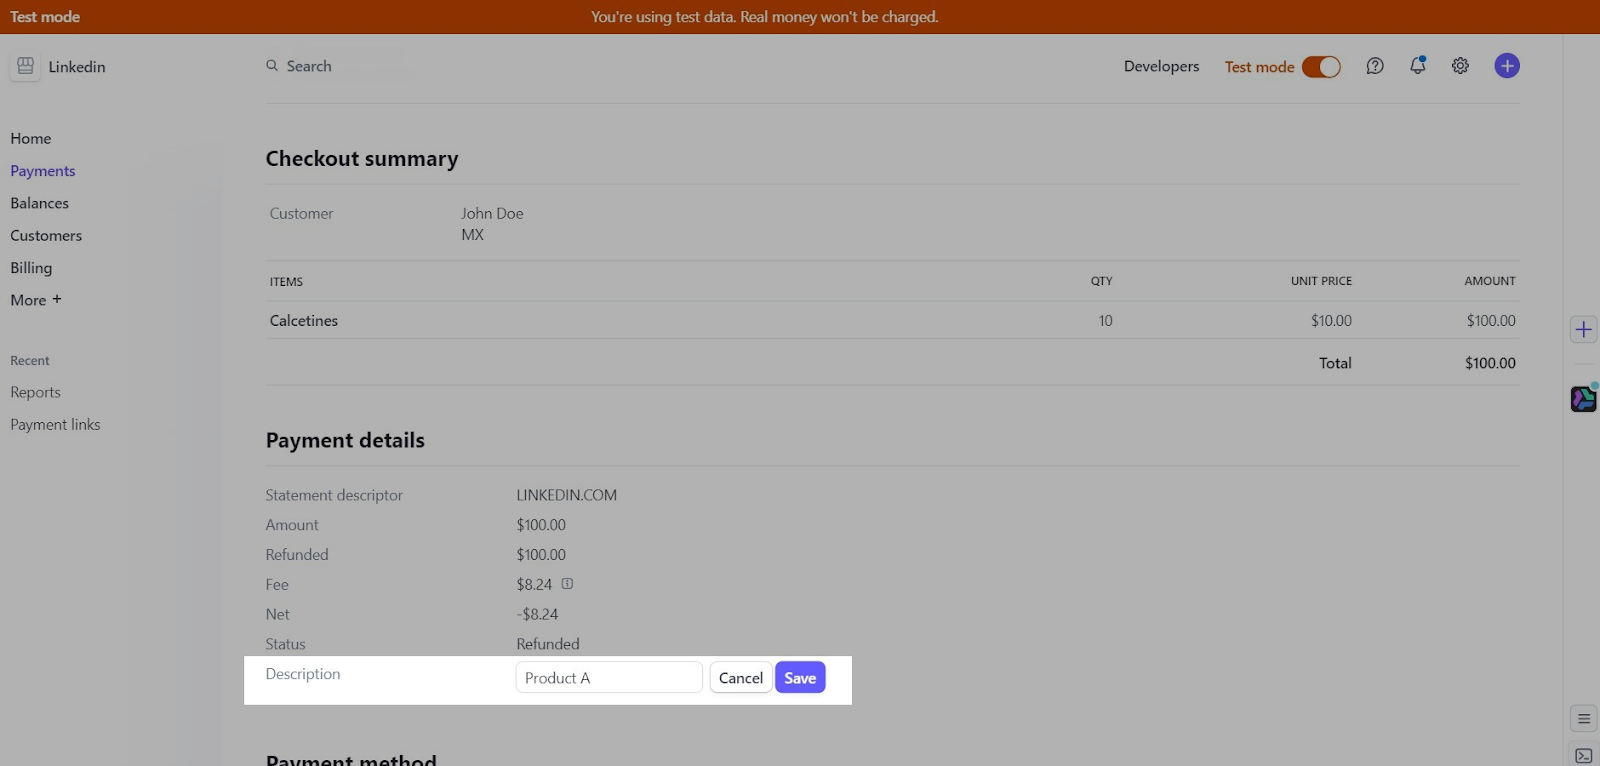Open the notifications bell icon

[1418, 65]
